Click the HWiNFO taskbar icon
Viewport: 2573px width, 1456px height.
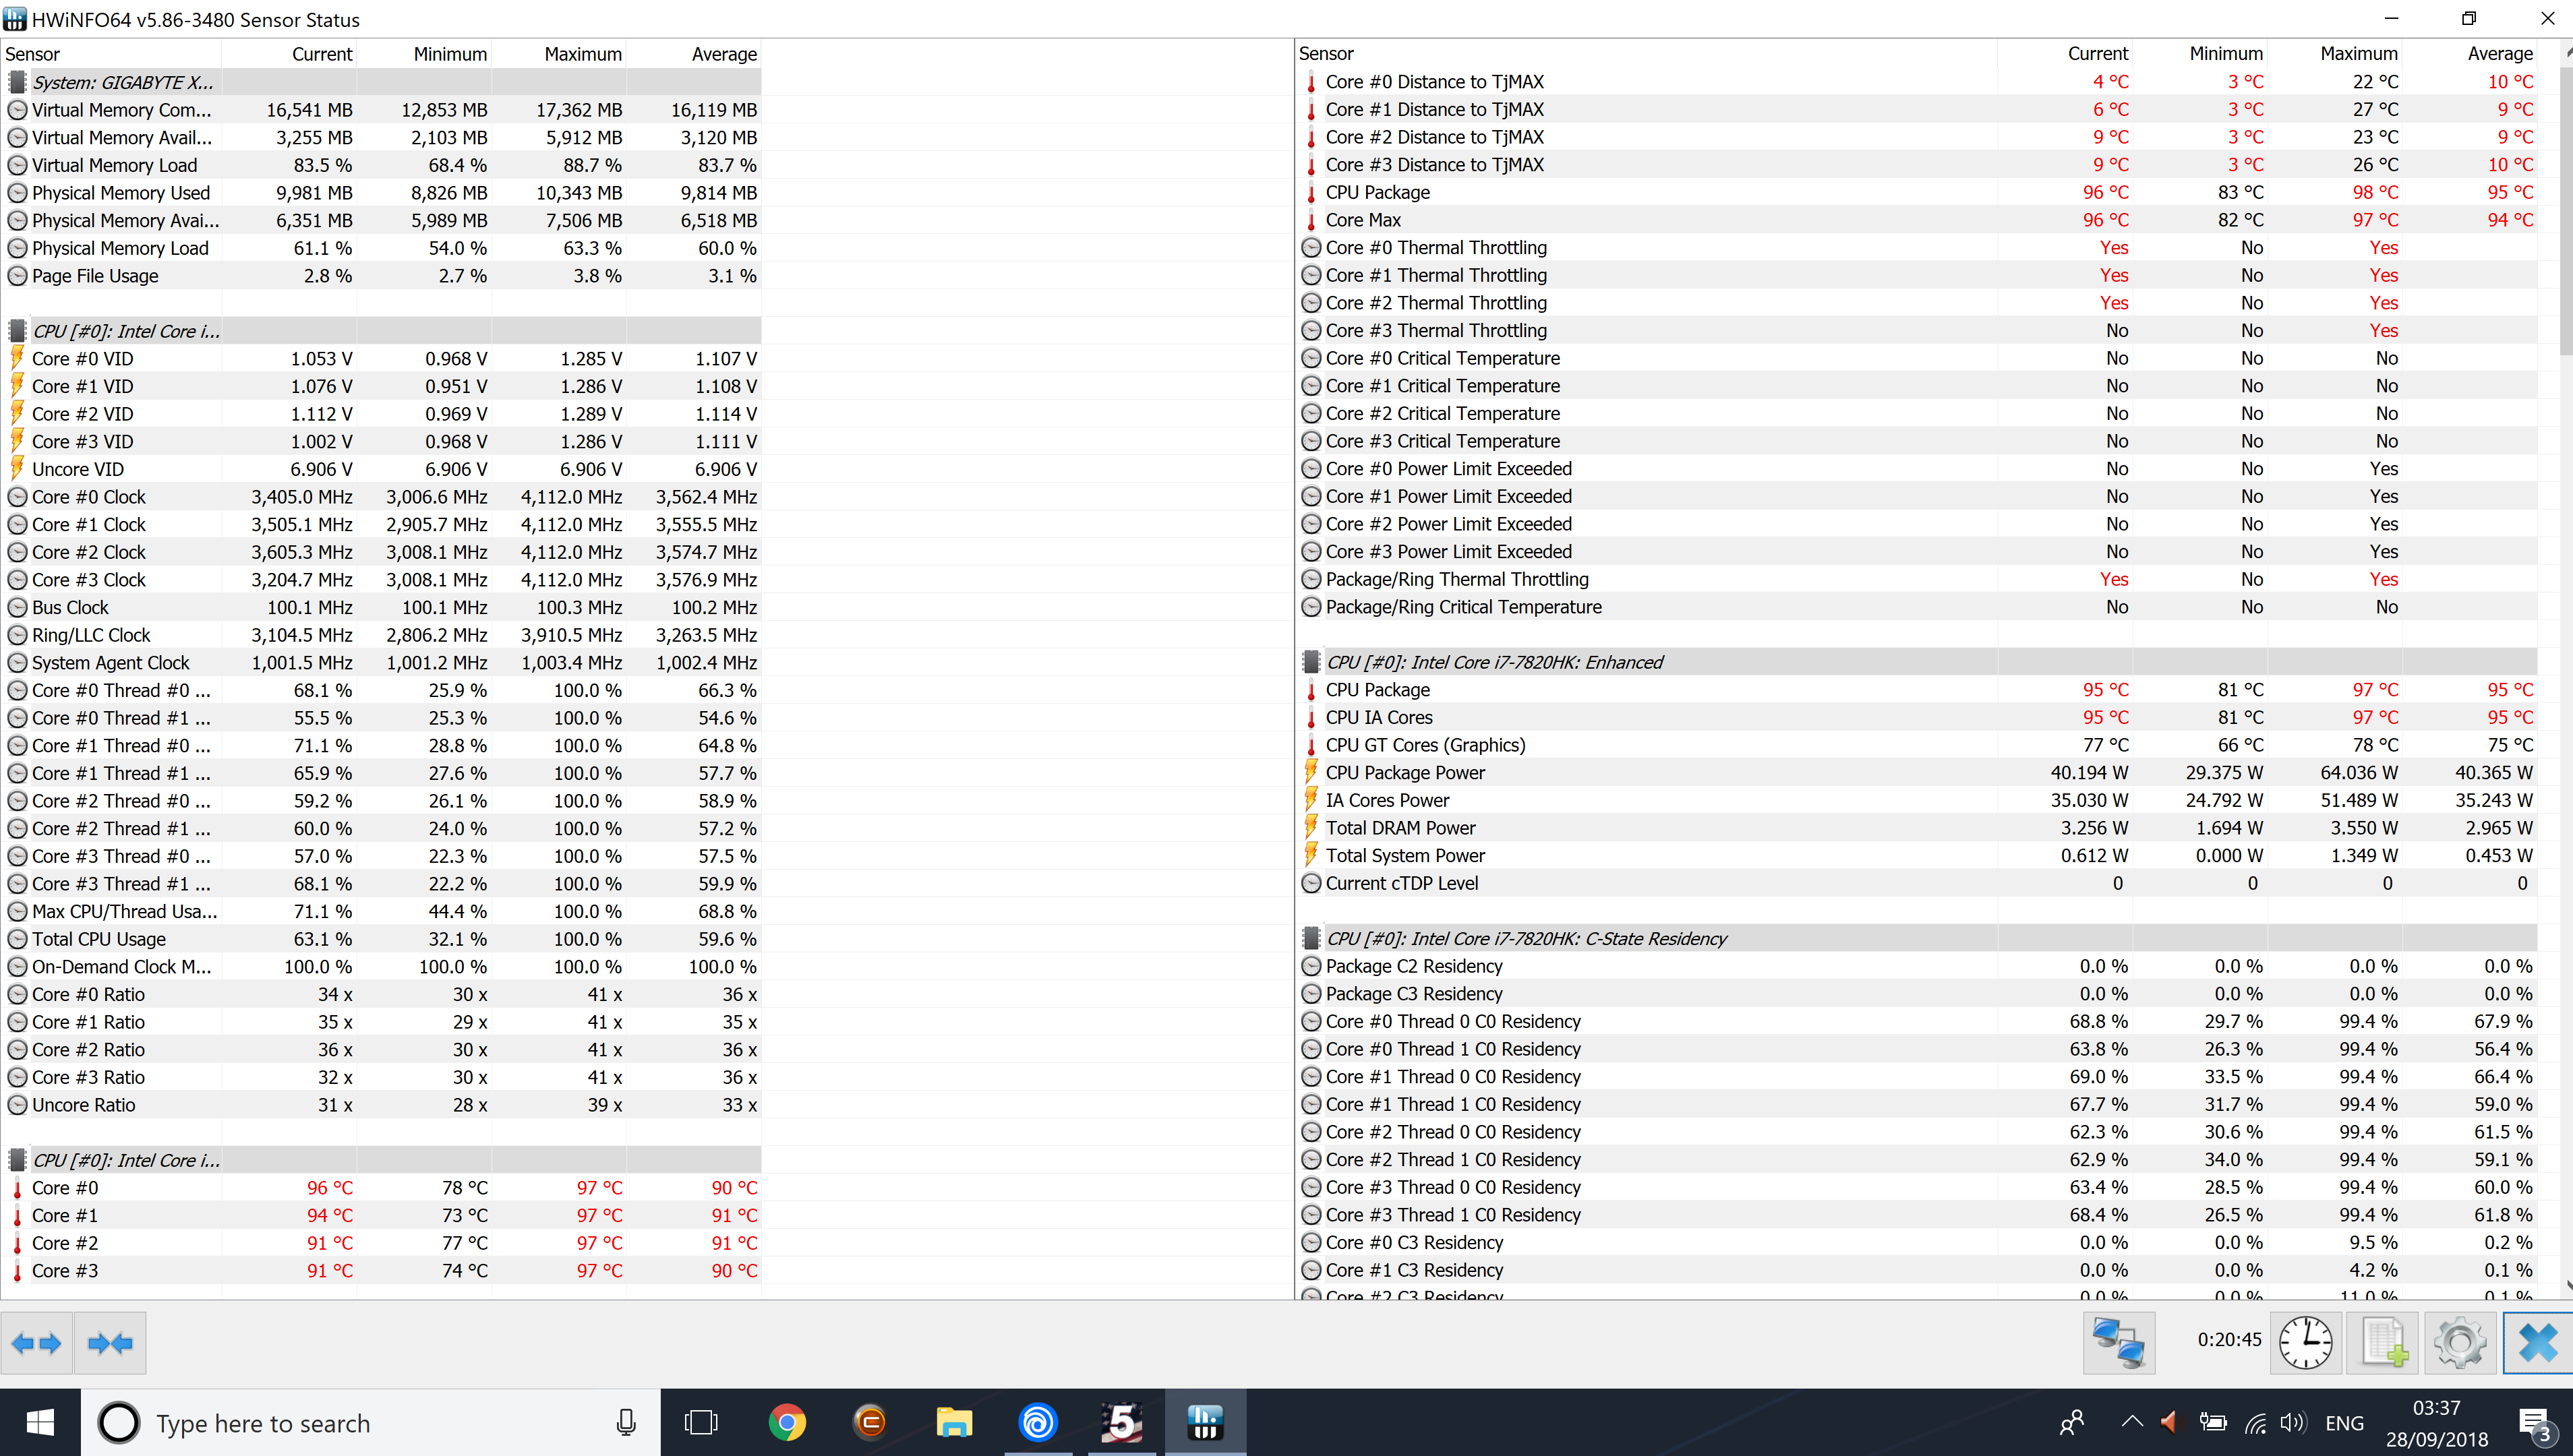tap(1205, 1422)
